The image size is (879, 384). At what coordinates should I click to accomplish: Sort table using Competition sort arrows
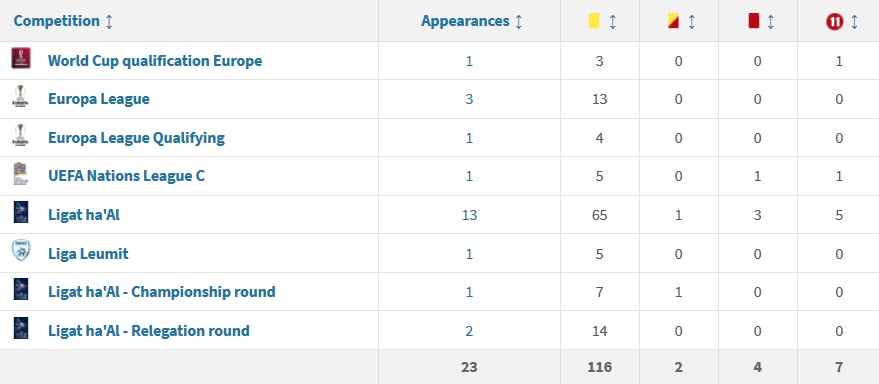[x=109, y=21]
